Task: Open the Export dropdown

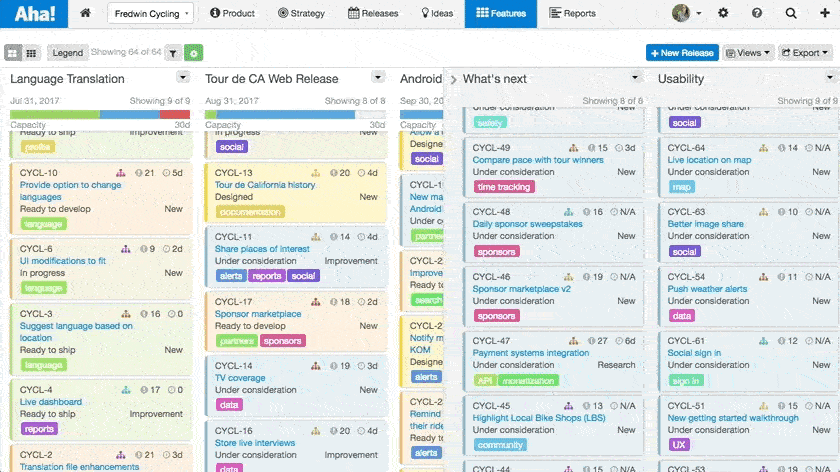Action: [x=805, y=53]
